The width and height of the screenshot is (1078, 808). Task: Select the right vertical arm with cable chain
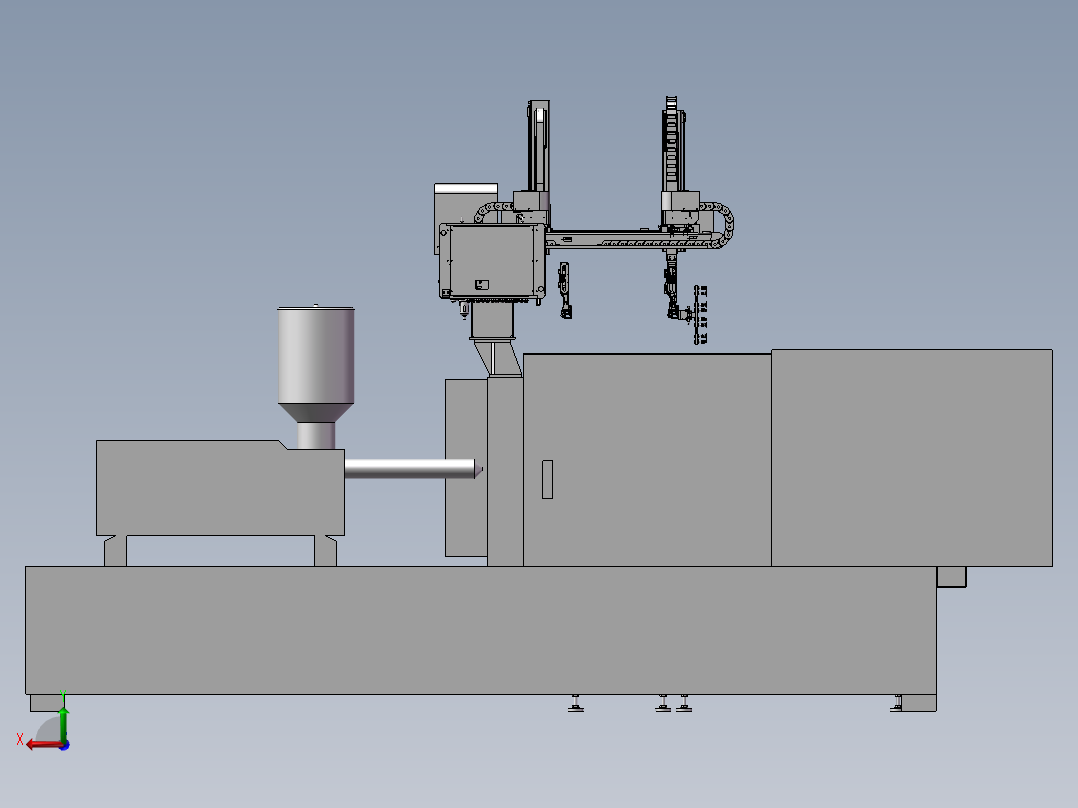click(x=673, y=144)
